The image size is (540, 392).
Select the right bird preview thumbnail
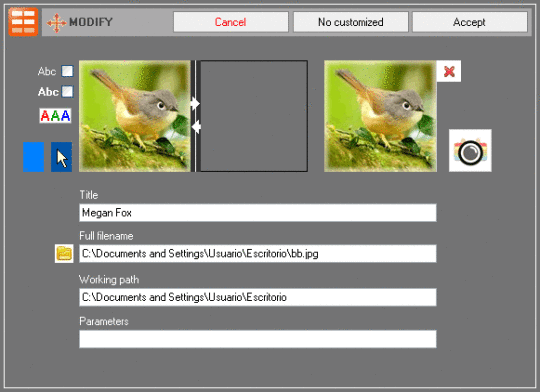coord(380,116)
